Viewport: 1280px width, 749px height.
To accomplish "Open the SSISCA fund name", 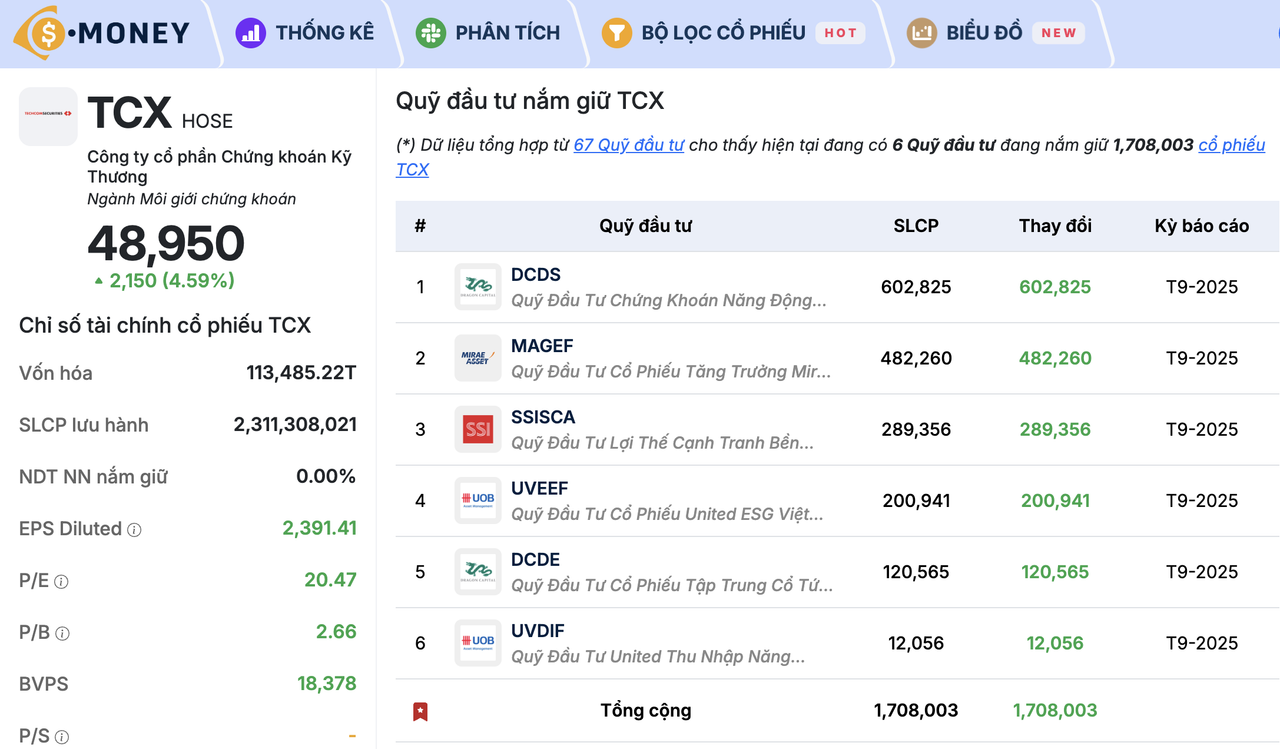I will (543, 417).
